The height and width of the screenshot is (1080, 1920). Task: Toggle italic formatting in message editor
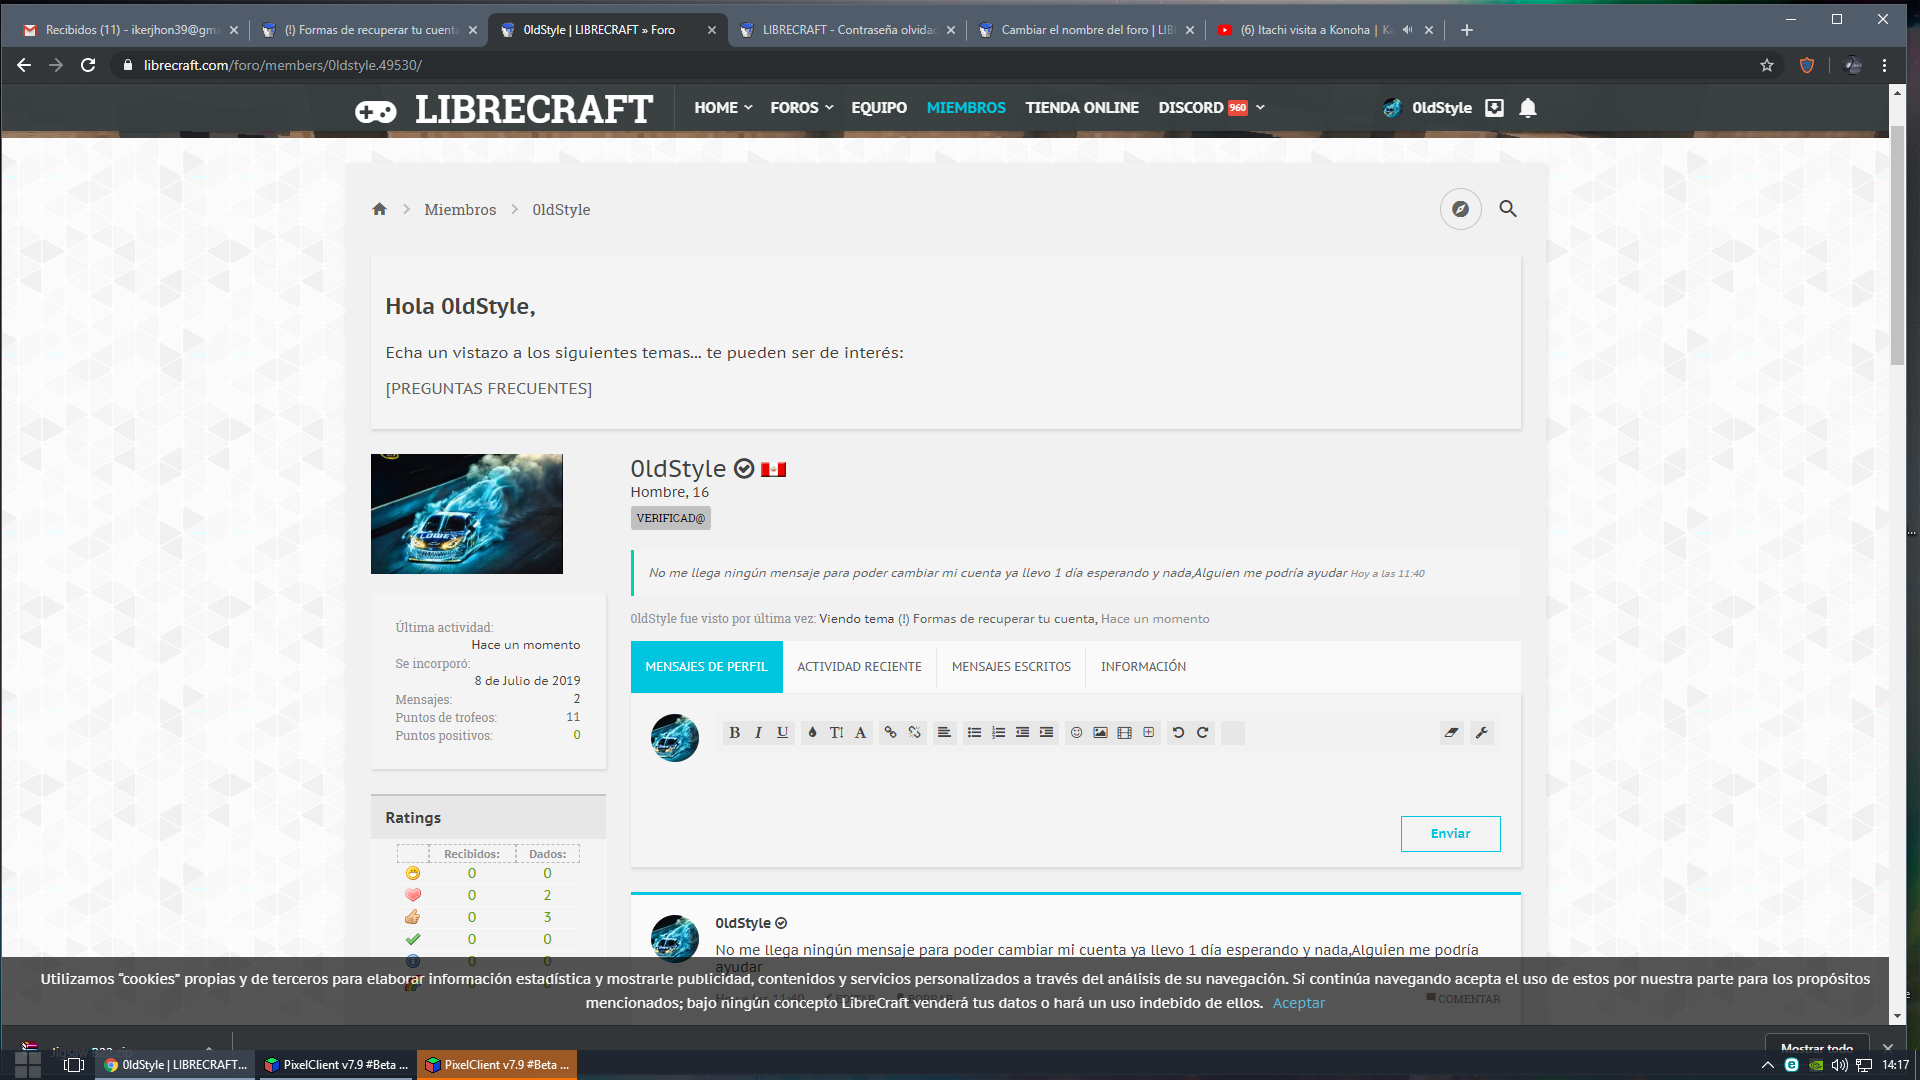coord(758,733)
